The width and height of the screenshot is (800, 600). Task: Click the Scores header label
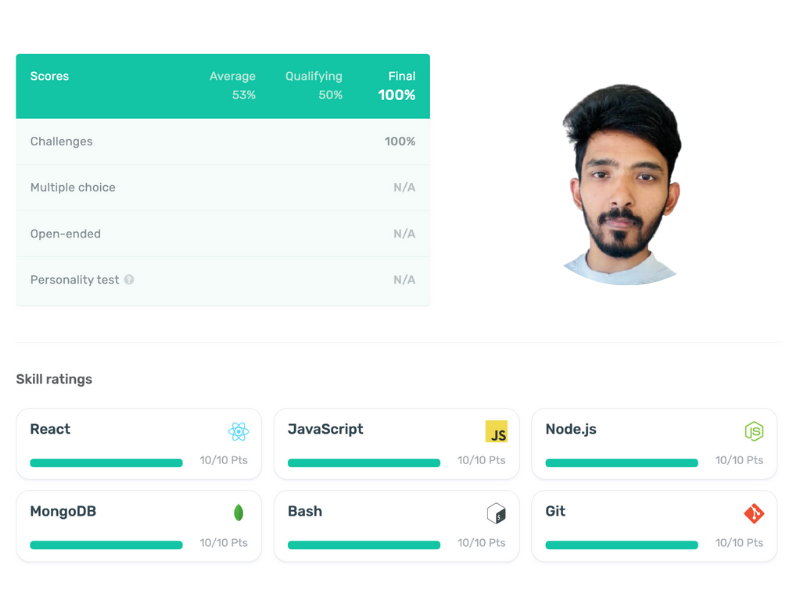(49, 76)
